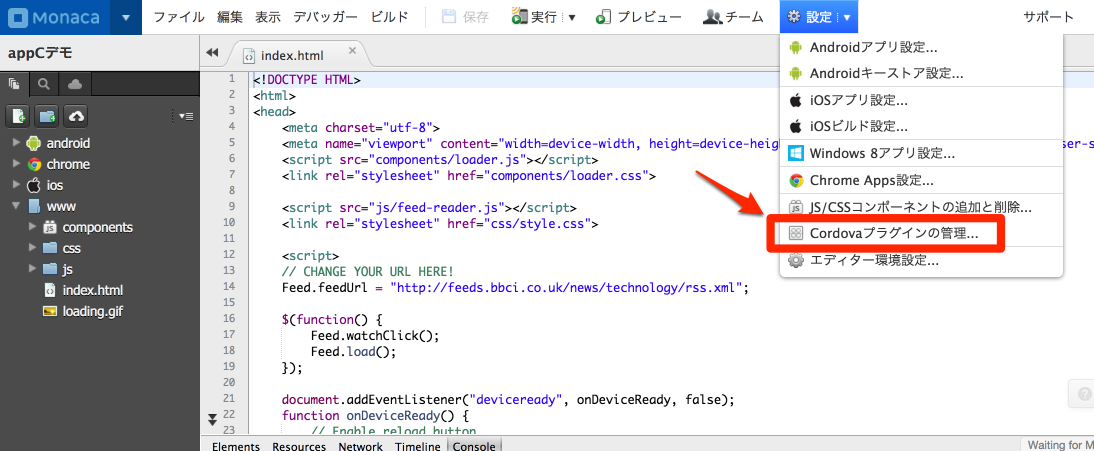Click the cloud upload icon button
Screen dimensions: 1094x451
coord(76,116)
